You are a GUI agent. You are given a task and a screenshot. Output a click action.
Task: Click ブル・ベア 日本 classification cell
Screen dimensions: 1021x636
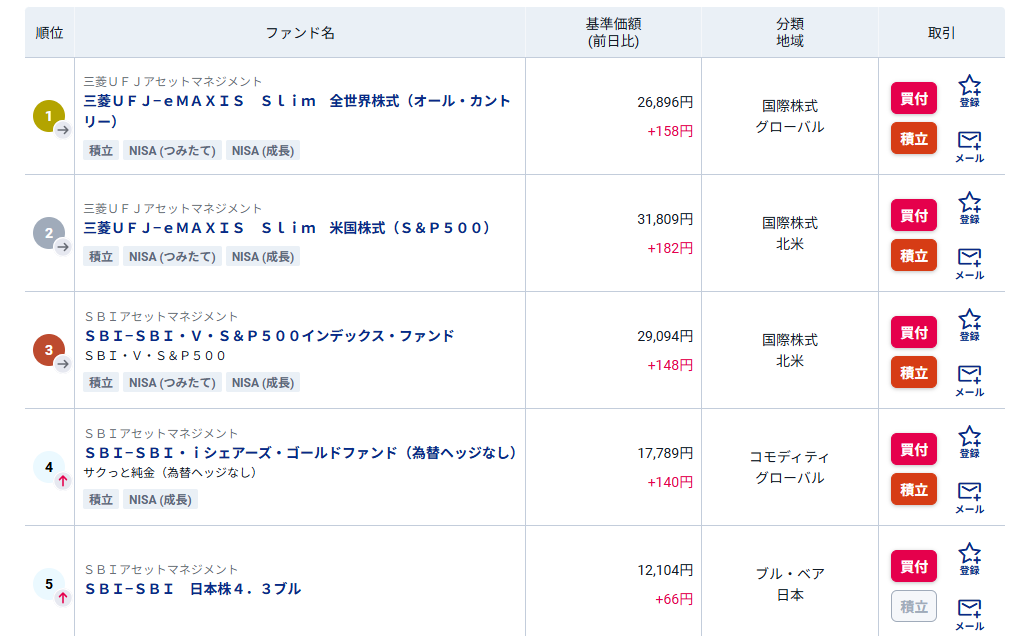[x=790, y=585]
